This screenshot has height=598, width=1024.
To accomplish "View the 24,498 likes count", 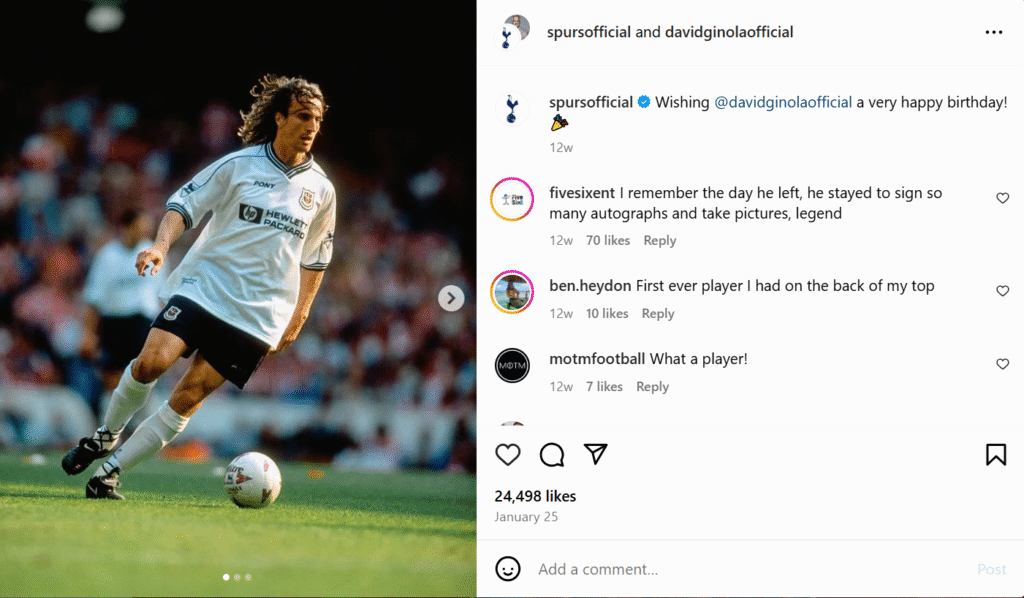I will [534, 495].
